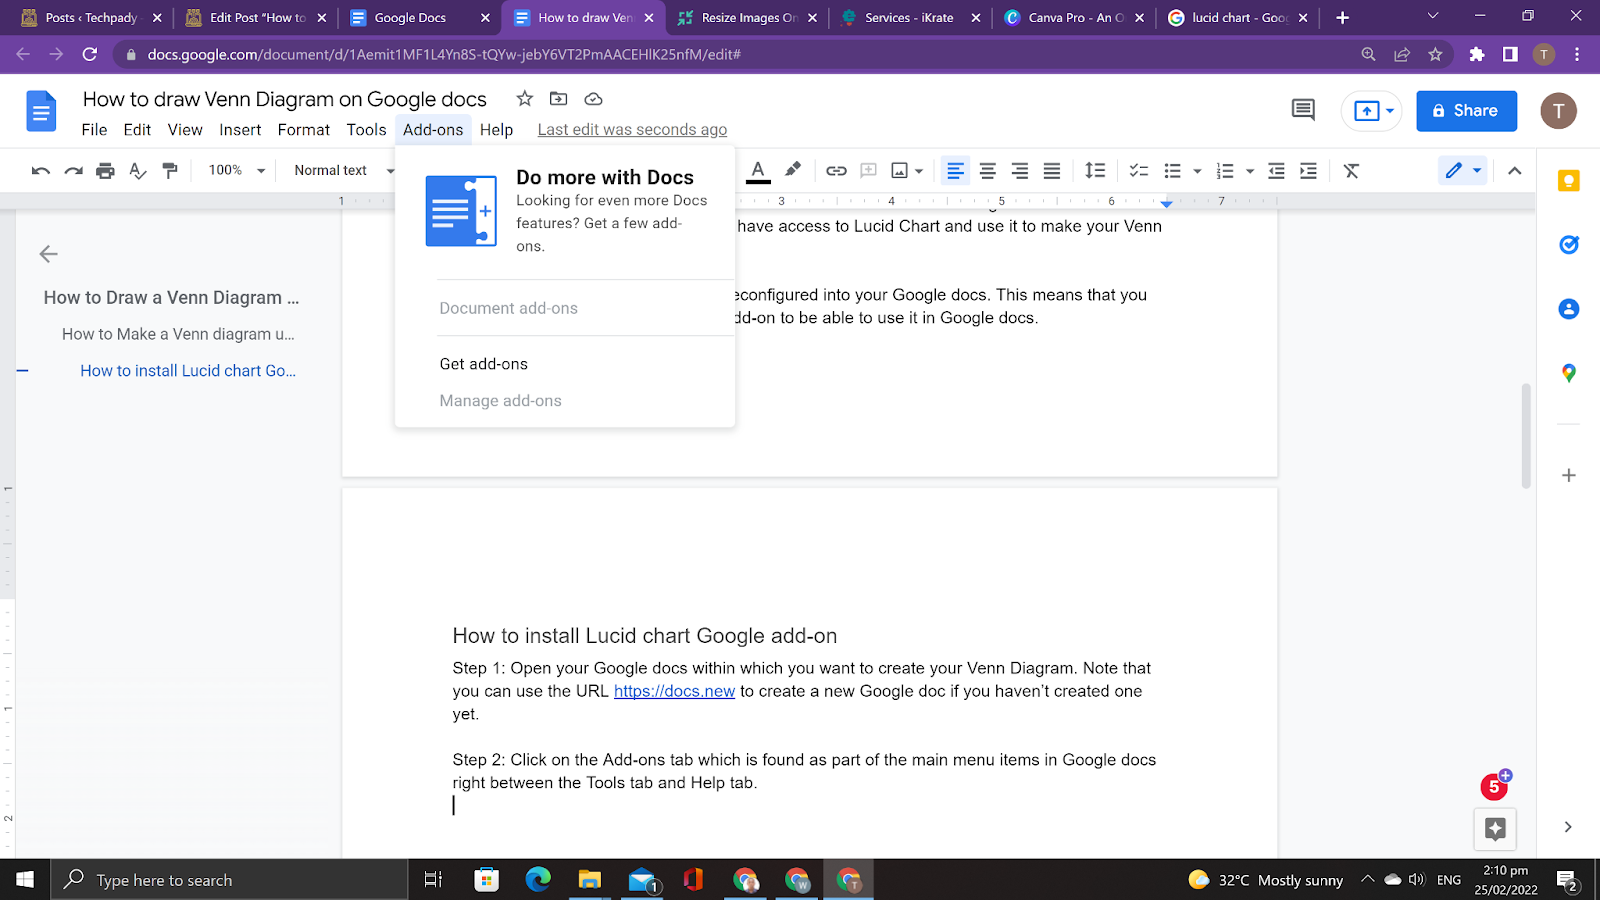Screen dimensions: 1600x900
Task: Click the Get add-ons plus icon in side panel
Action: coord(1569,475)
